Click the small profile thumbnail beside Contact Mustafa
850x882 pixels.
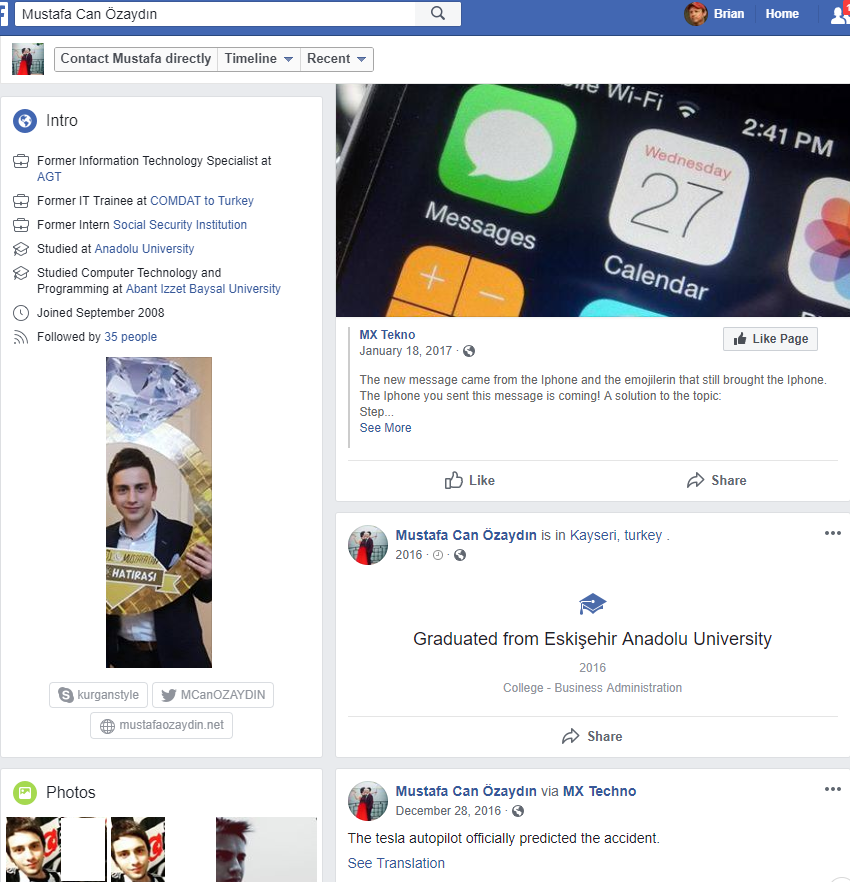[x=28, y=59]
